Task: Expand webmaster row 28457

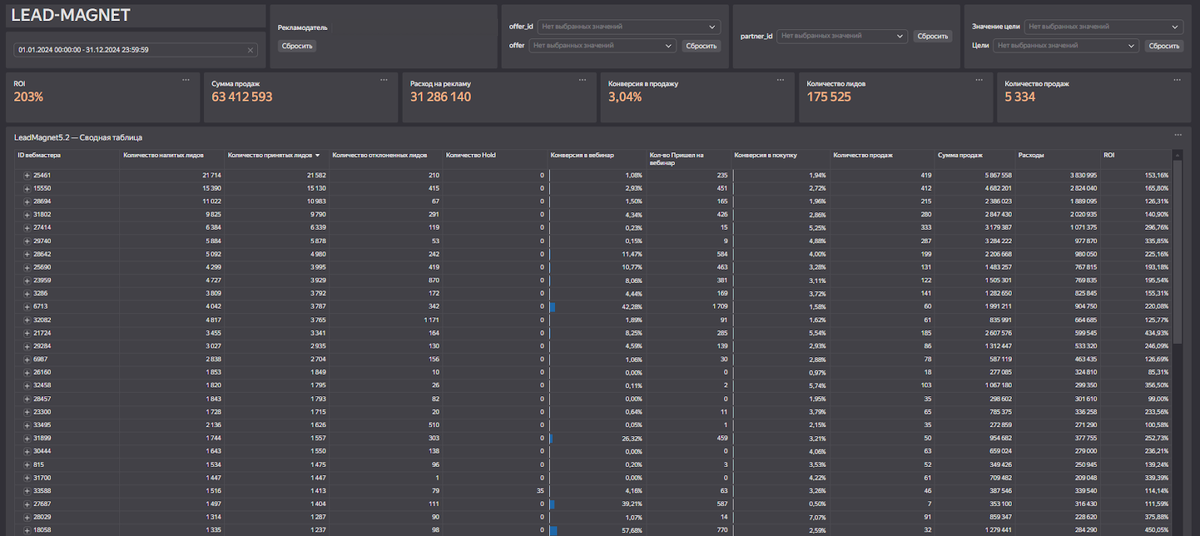Action: click(27, 399)
